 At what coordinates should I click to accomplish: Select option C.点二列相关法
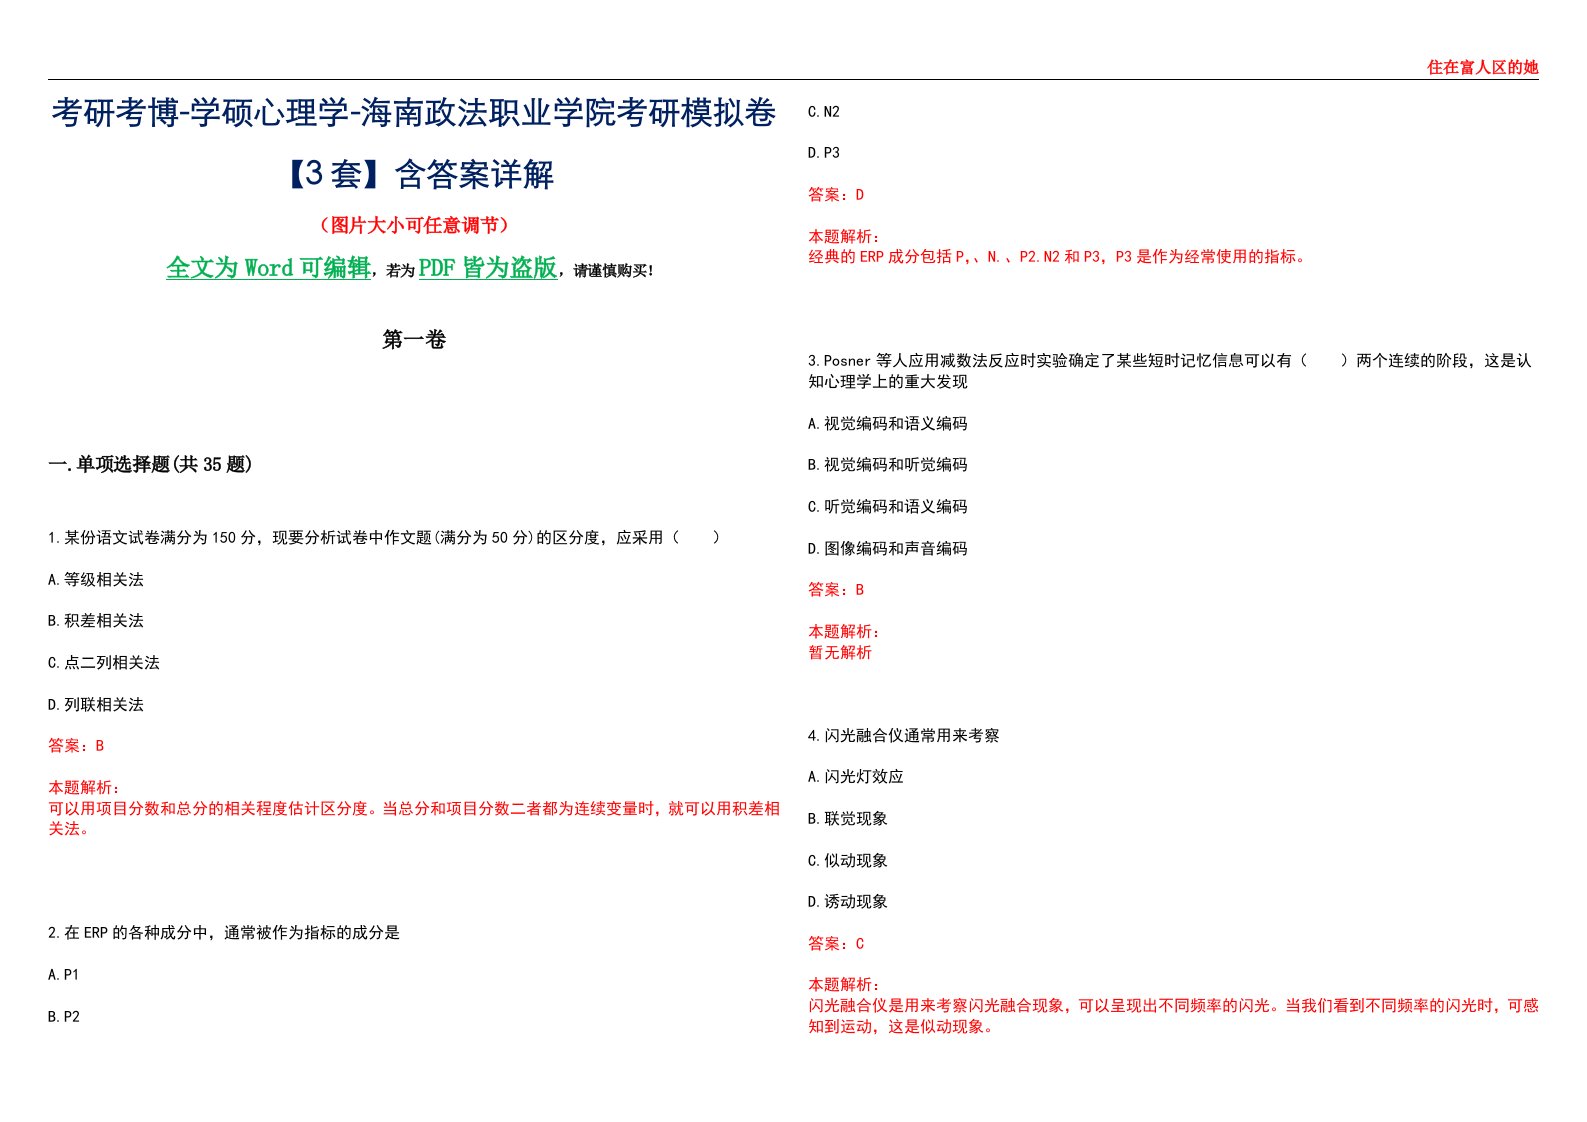click(x=104, y=663)
